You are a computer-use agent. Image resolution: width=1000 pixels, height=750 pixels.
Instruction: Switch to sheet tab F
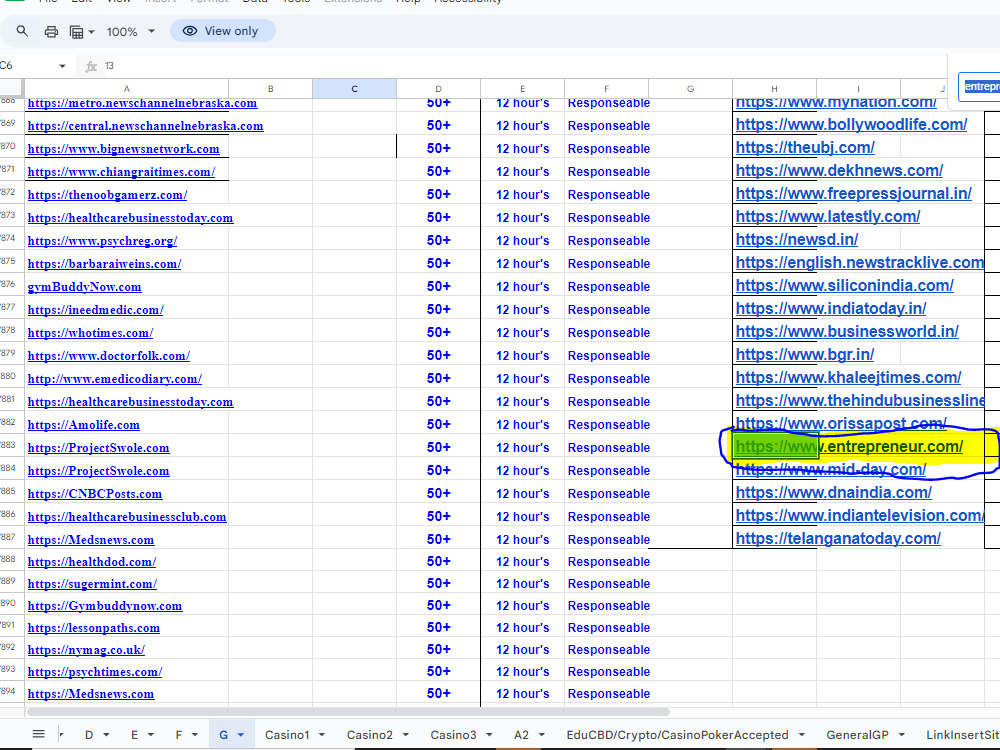click(x=179, y=735)
